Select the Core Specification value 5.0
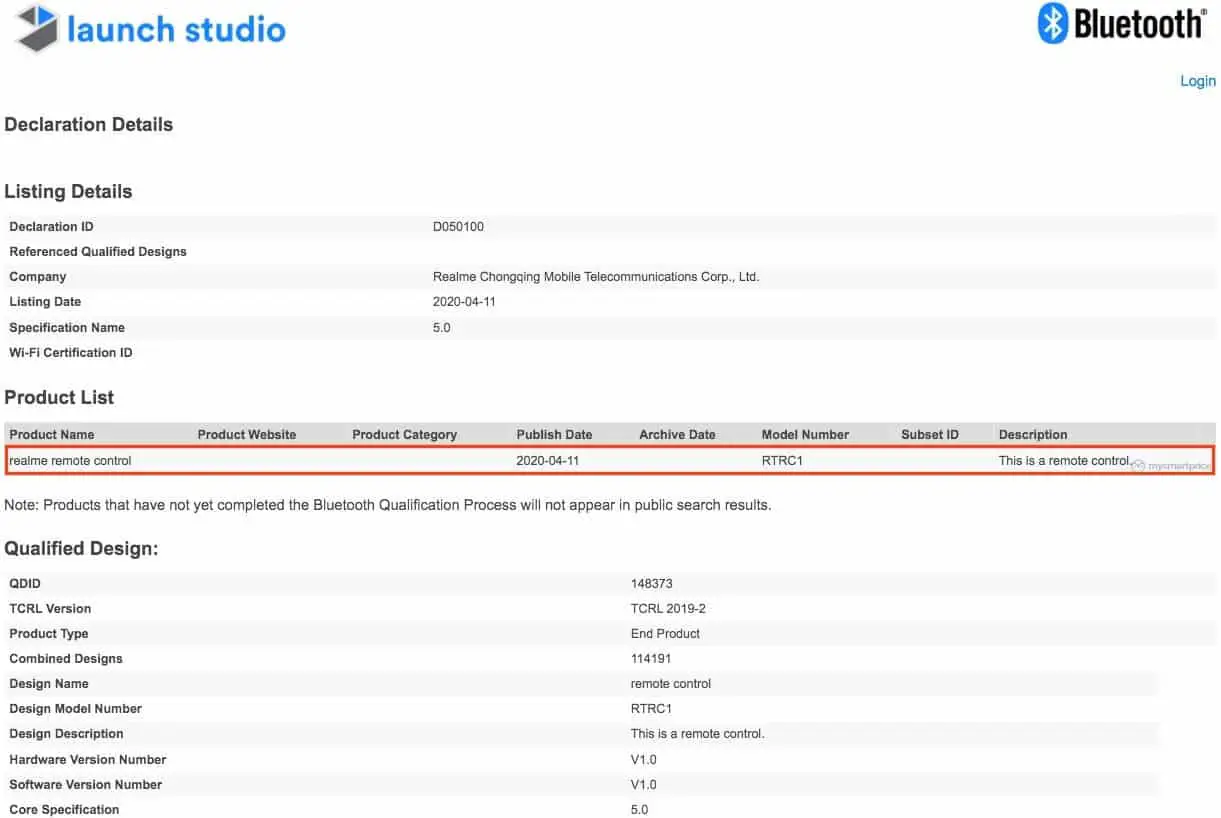Viewport: 1221px width, 818px height. coord(639,810)
